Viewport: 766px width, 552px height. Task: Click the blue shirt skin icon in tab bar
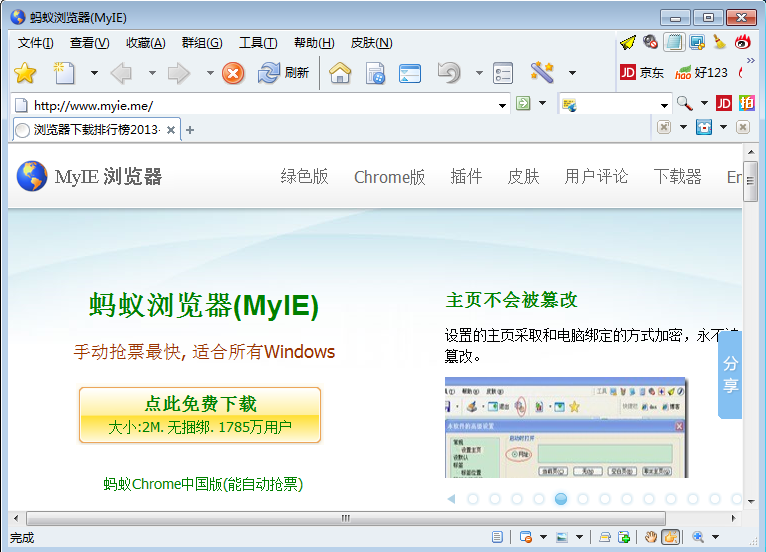click(704, 127)
